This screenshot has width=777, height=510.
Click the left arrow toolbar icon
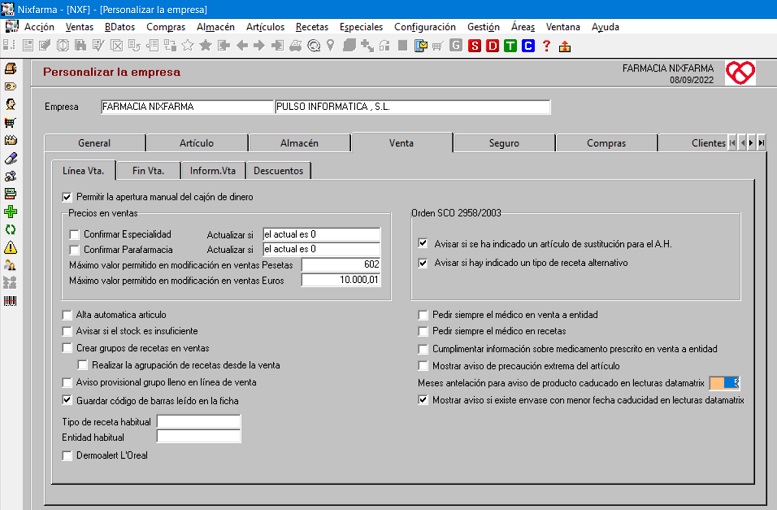[x=242, y=46]
